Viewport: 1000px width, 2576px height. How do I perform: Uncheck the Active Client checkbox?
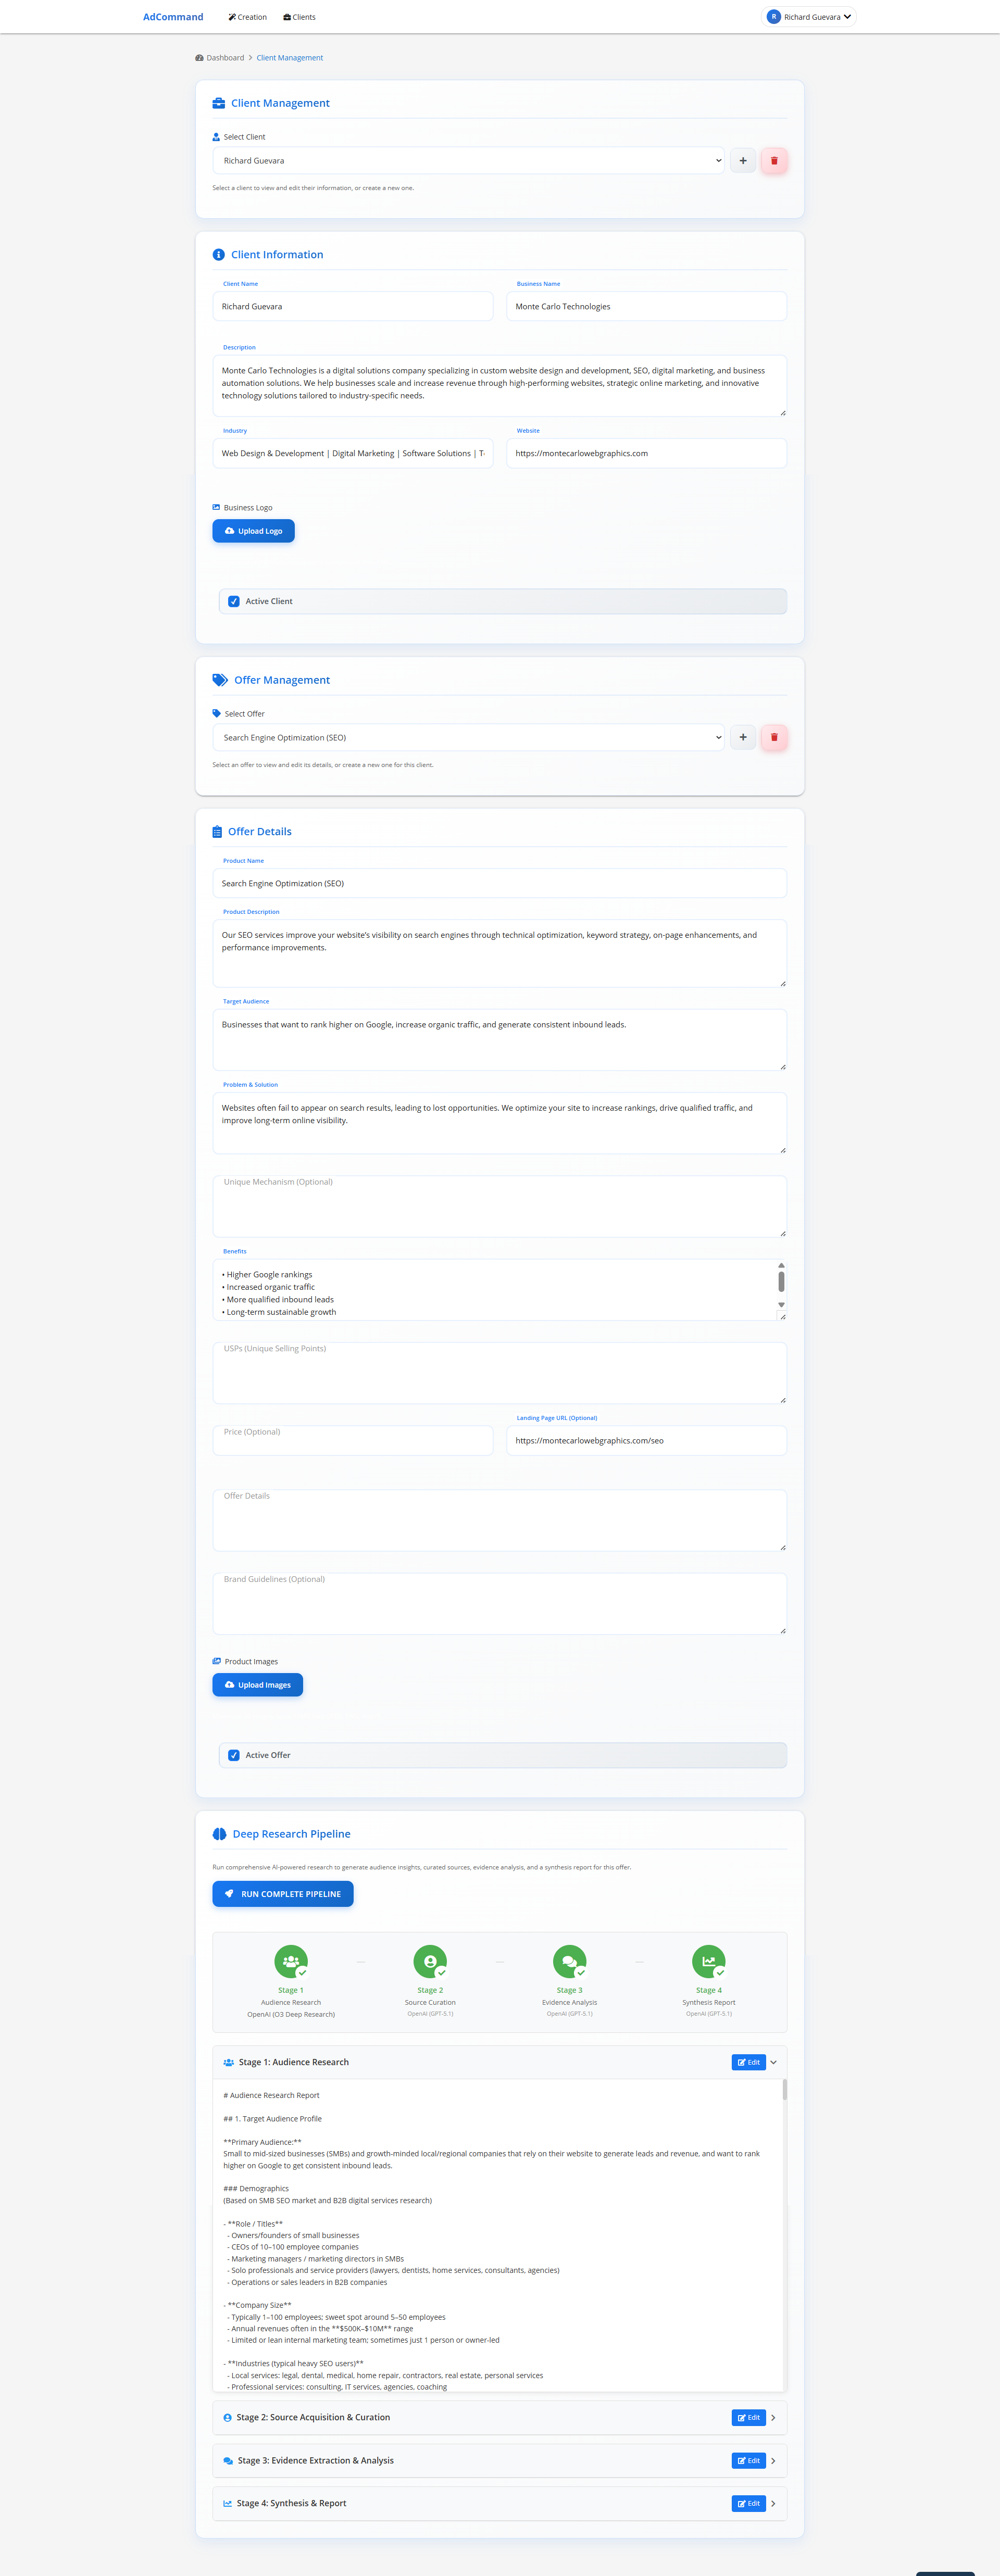[234, 602]
